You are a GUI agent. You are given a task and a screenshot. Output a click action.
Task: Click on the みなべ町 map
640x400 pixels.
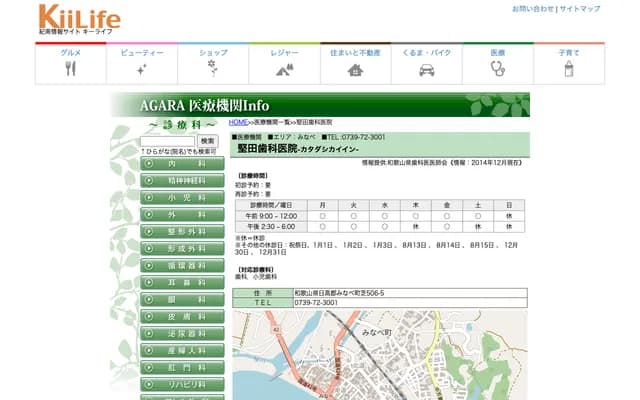pyautogui.click(x=380, y=355)
